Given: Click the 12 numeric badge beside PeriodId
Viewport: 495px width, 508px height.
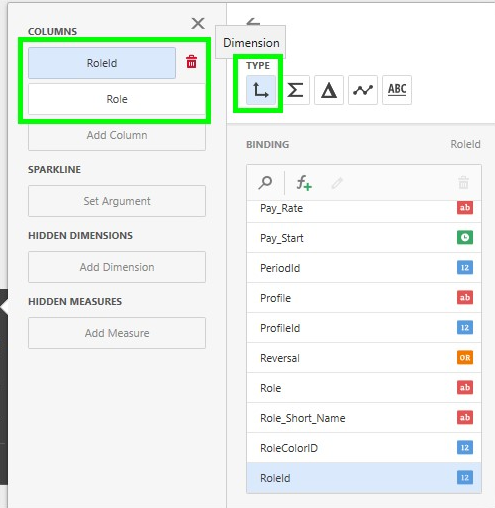Looking at the screenshot, I should coord(465,267).
